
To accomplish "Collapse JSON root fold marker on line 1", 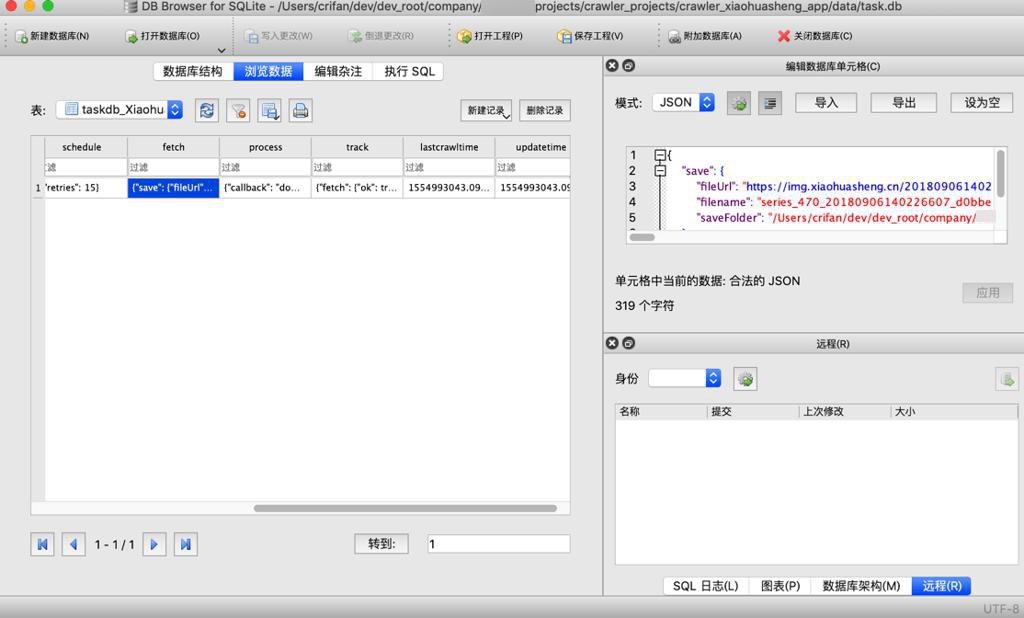I will click(660, 155).
